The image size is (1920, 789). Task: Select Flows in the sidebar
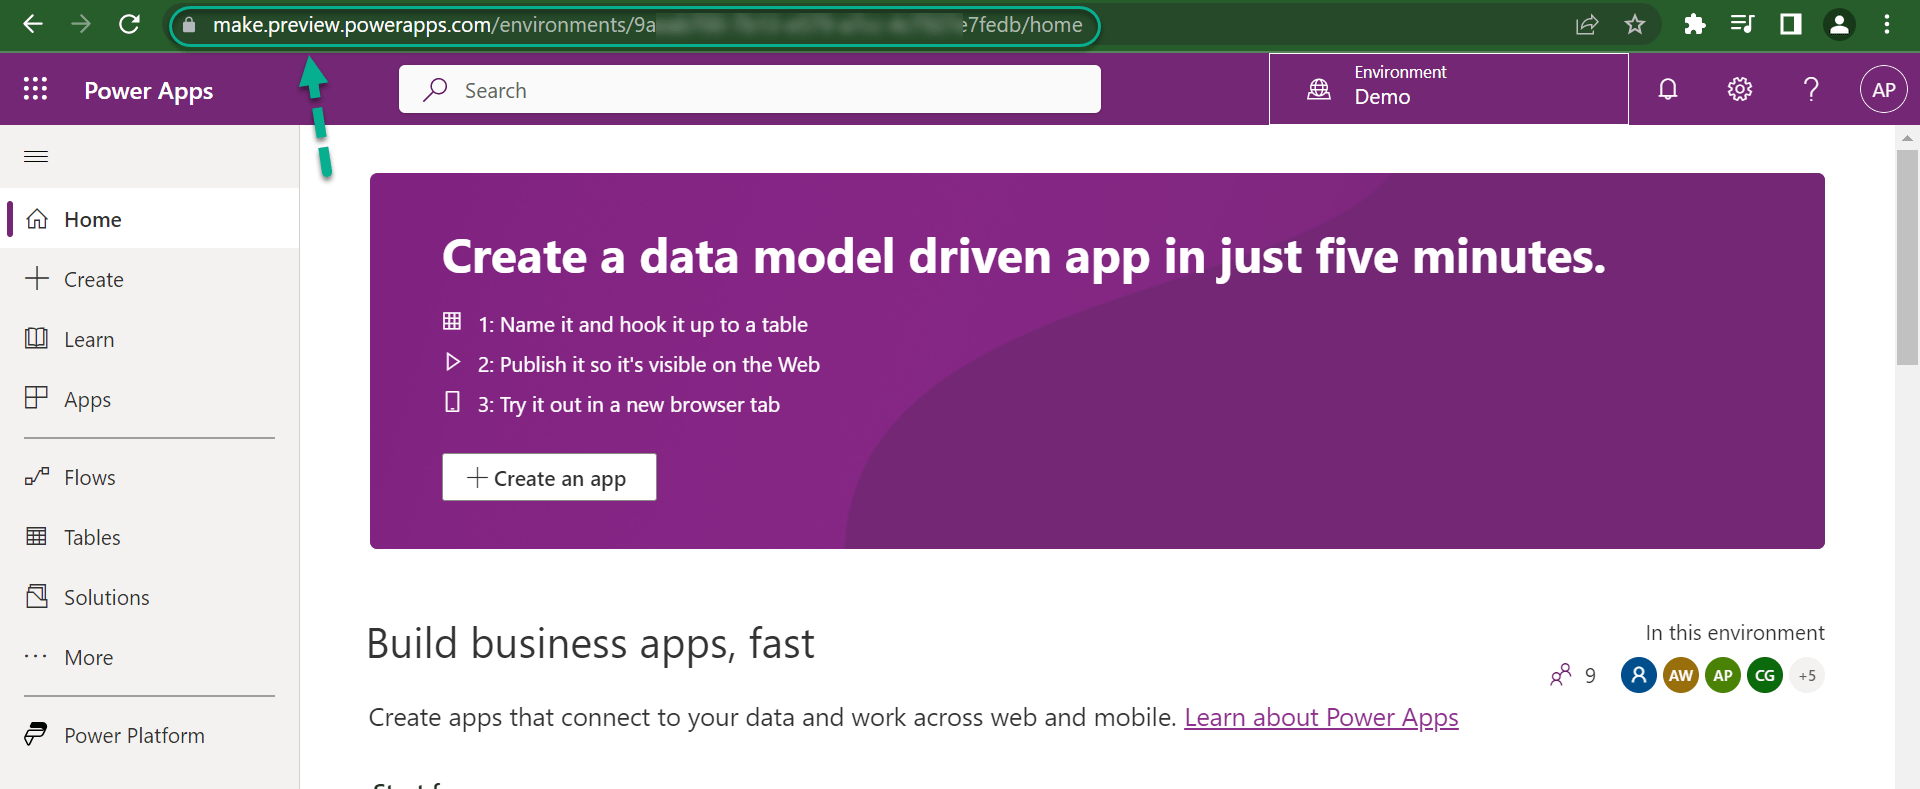pos(150,477)
